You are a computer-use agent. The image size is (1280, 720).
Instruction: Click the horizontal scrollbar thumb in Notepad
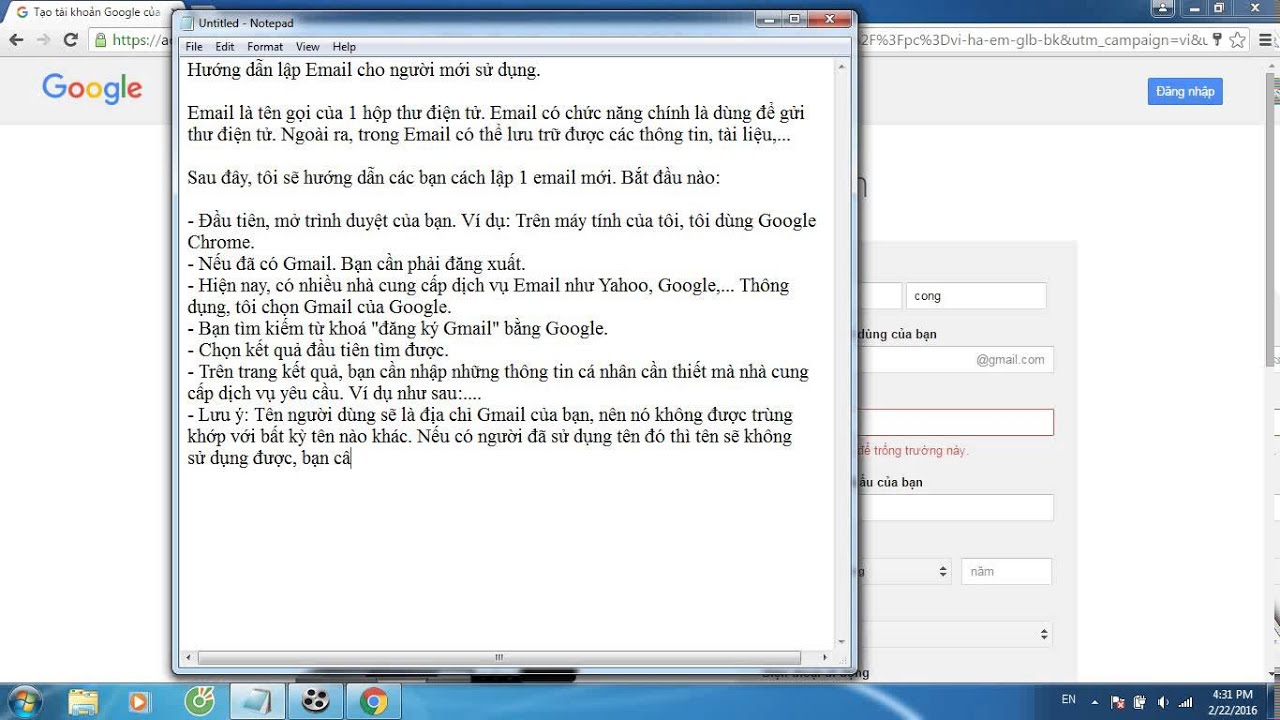tap(499, 657)
